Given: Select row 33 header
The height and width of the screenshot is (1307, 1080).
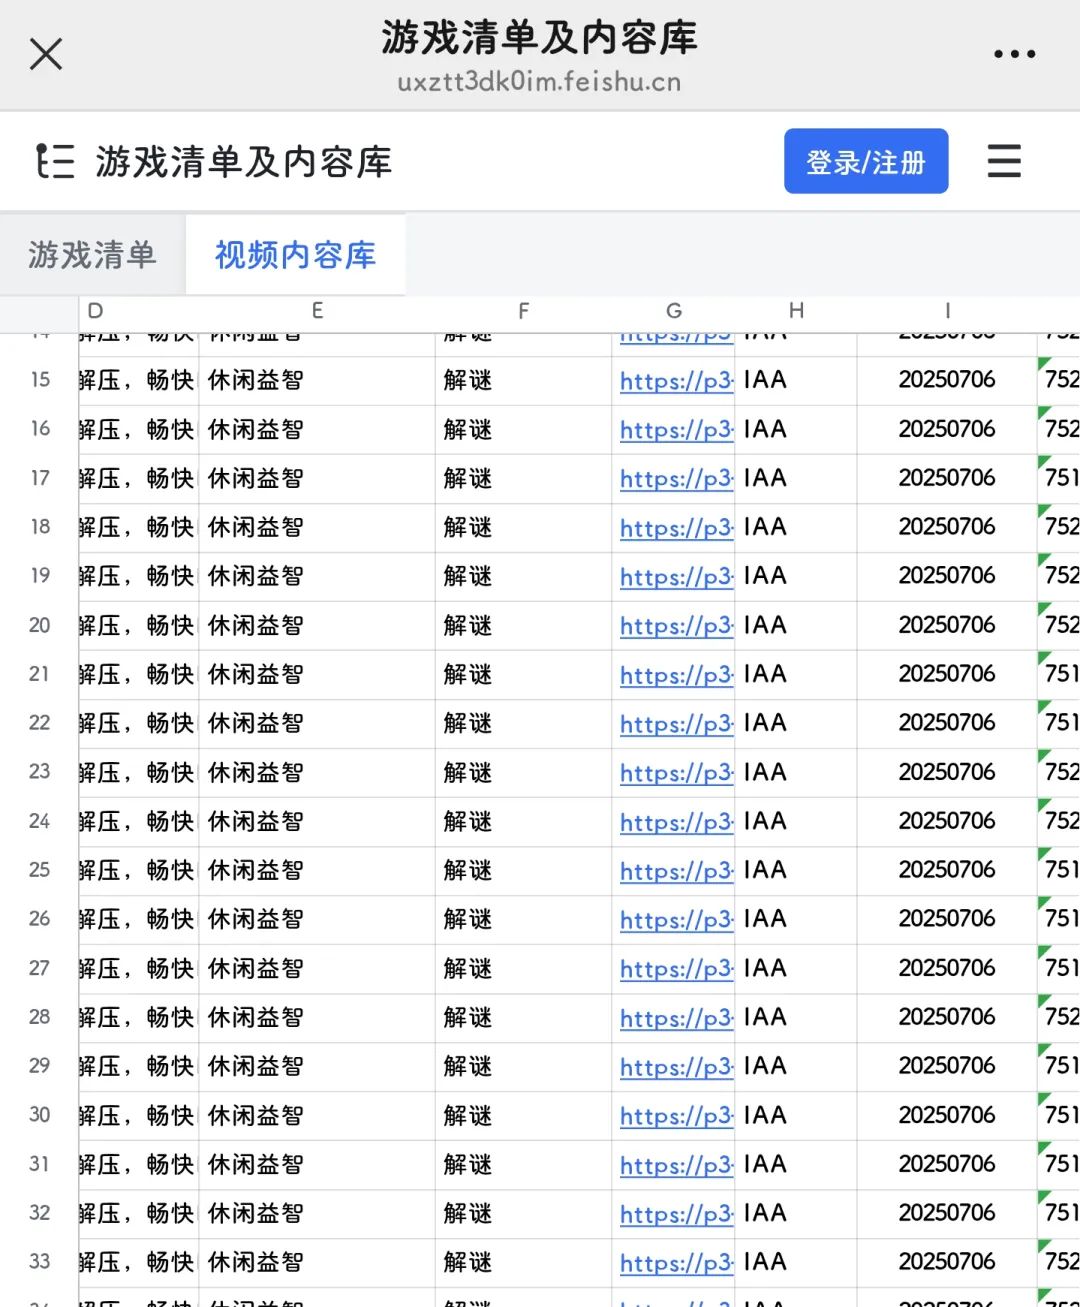Looking at the screenshot, I should click(x=39, y=1262).
